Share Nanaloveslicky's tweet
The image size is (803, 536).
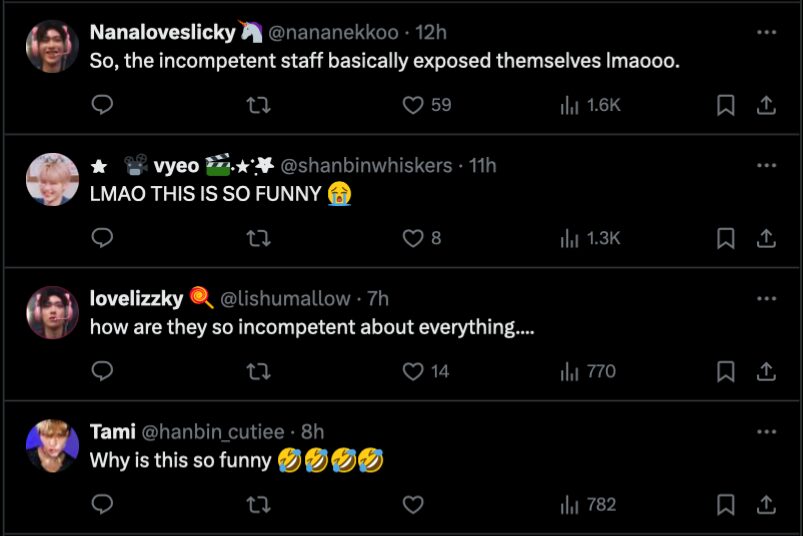[x=766, y=105]
